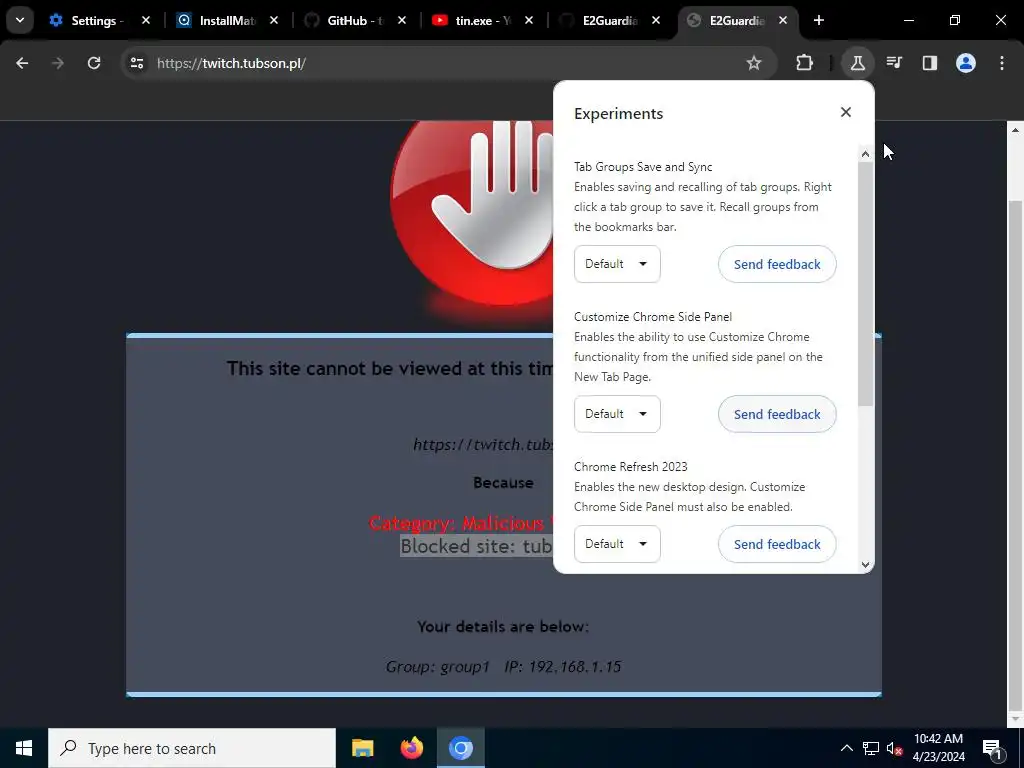Viewport: 1024px width, 768px height.
Task: Open Customize Chrome Side Panel dropdown
Action: pos(617,414)
